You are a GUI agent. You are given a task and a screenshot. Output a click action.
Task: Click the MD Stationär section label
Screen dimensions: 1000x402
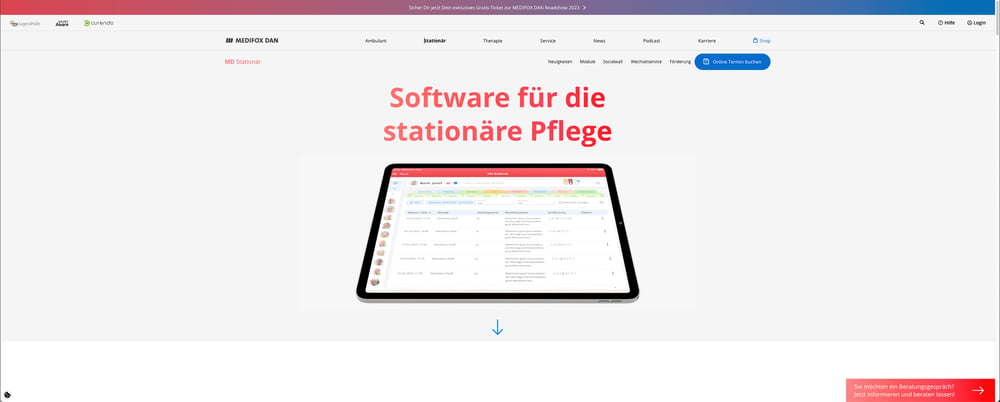tap(243, 62)
